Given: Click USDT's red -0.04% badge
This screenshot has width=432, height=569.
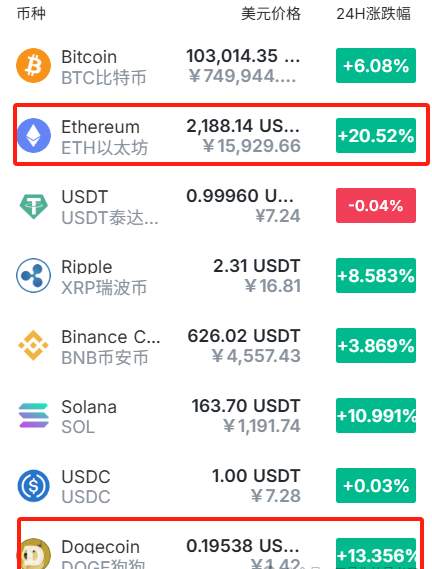Looking at the screenshot, I should coord(376,205).
